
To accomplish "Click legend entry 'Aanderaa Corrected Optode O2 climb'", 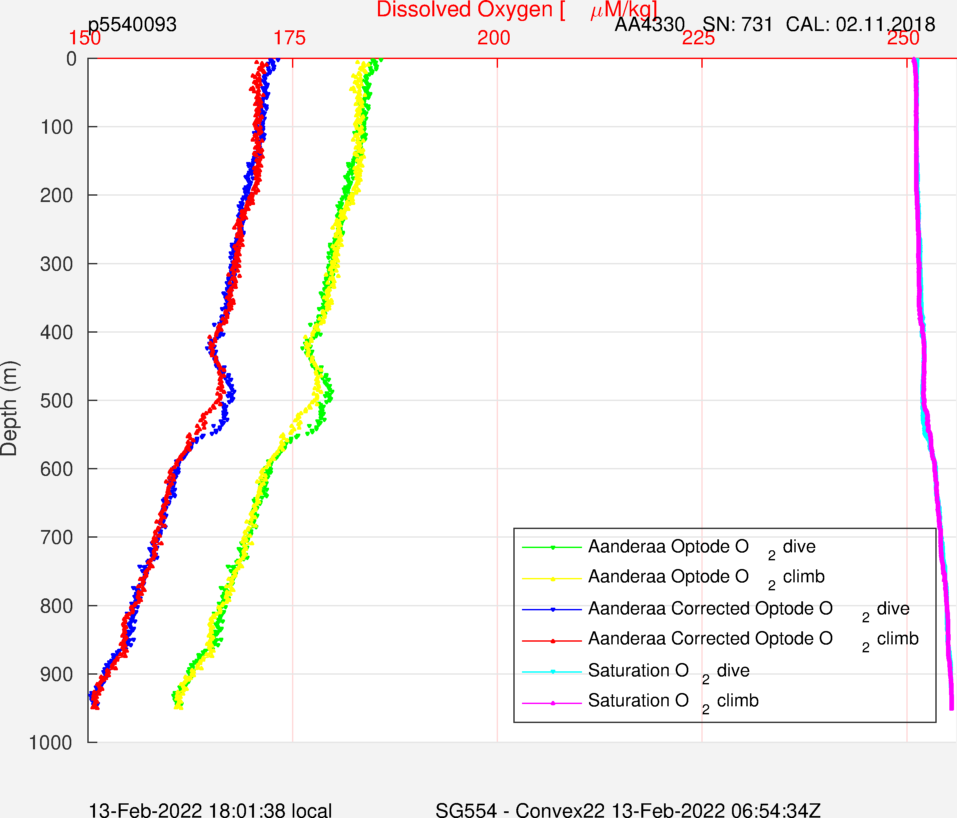I will point(753,640).
